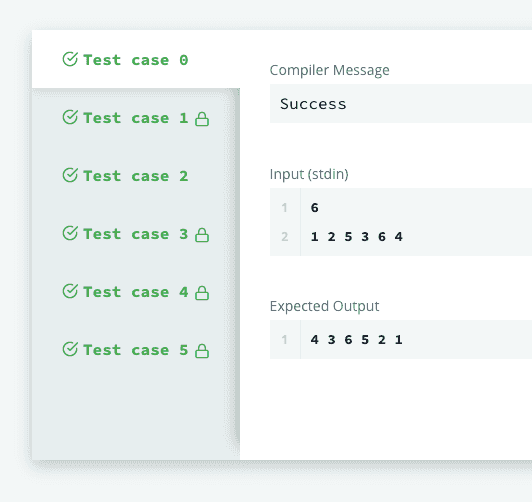View the Test case 5 tab

click(x=136, y=350)
